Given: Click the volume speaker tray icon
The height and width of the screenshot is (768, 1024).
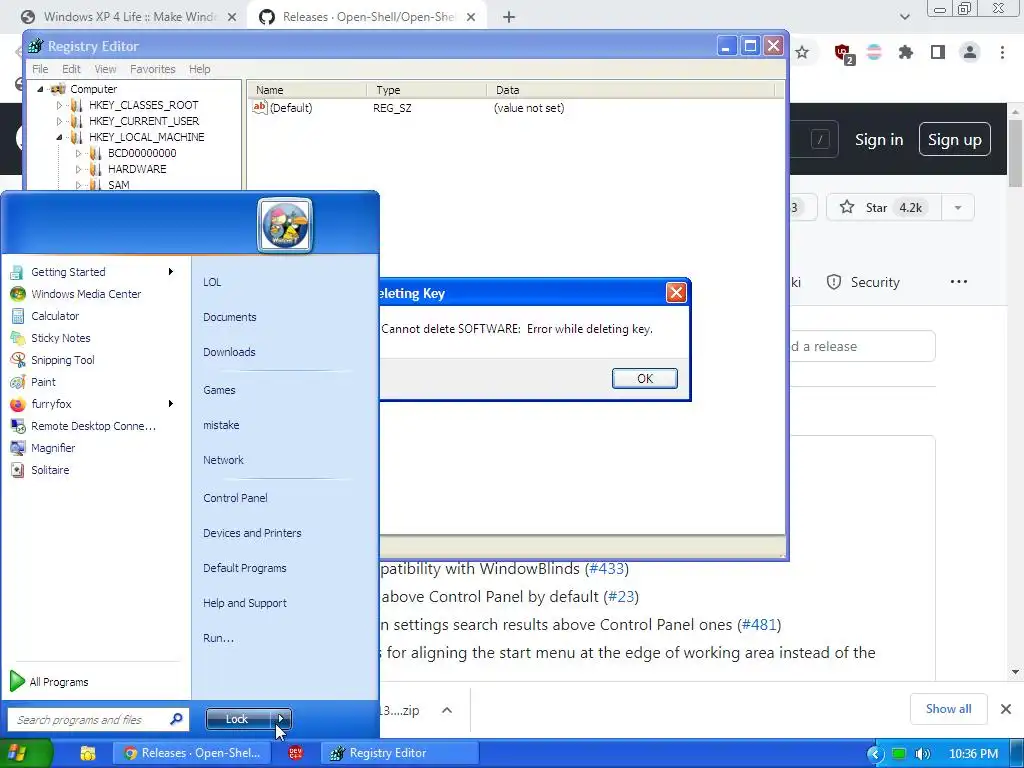Looking at the screenshot, I should click(922, 754).
